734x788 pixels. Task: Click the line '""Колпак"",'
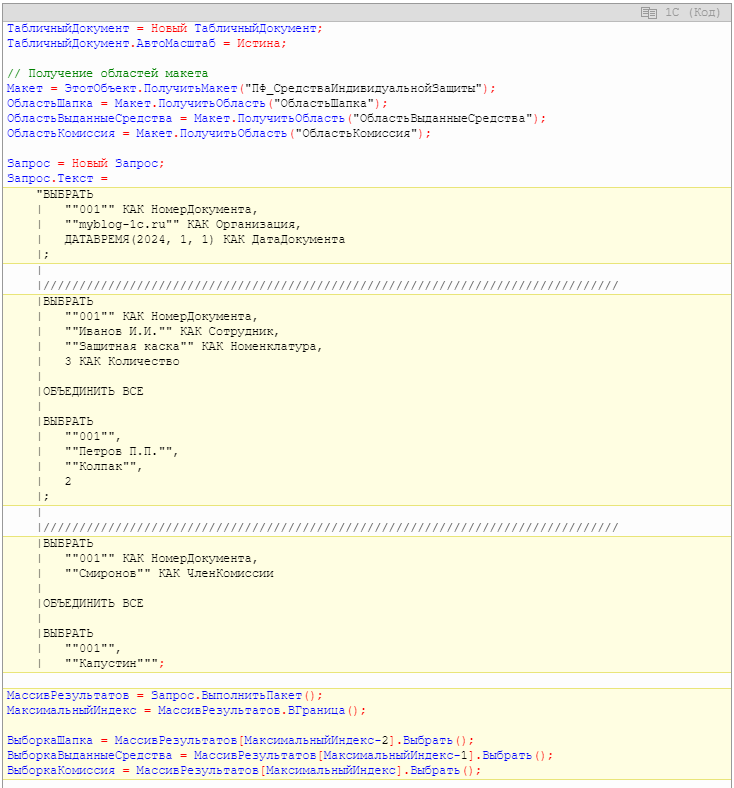(x=103, y=467)
